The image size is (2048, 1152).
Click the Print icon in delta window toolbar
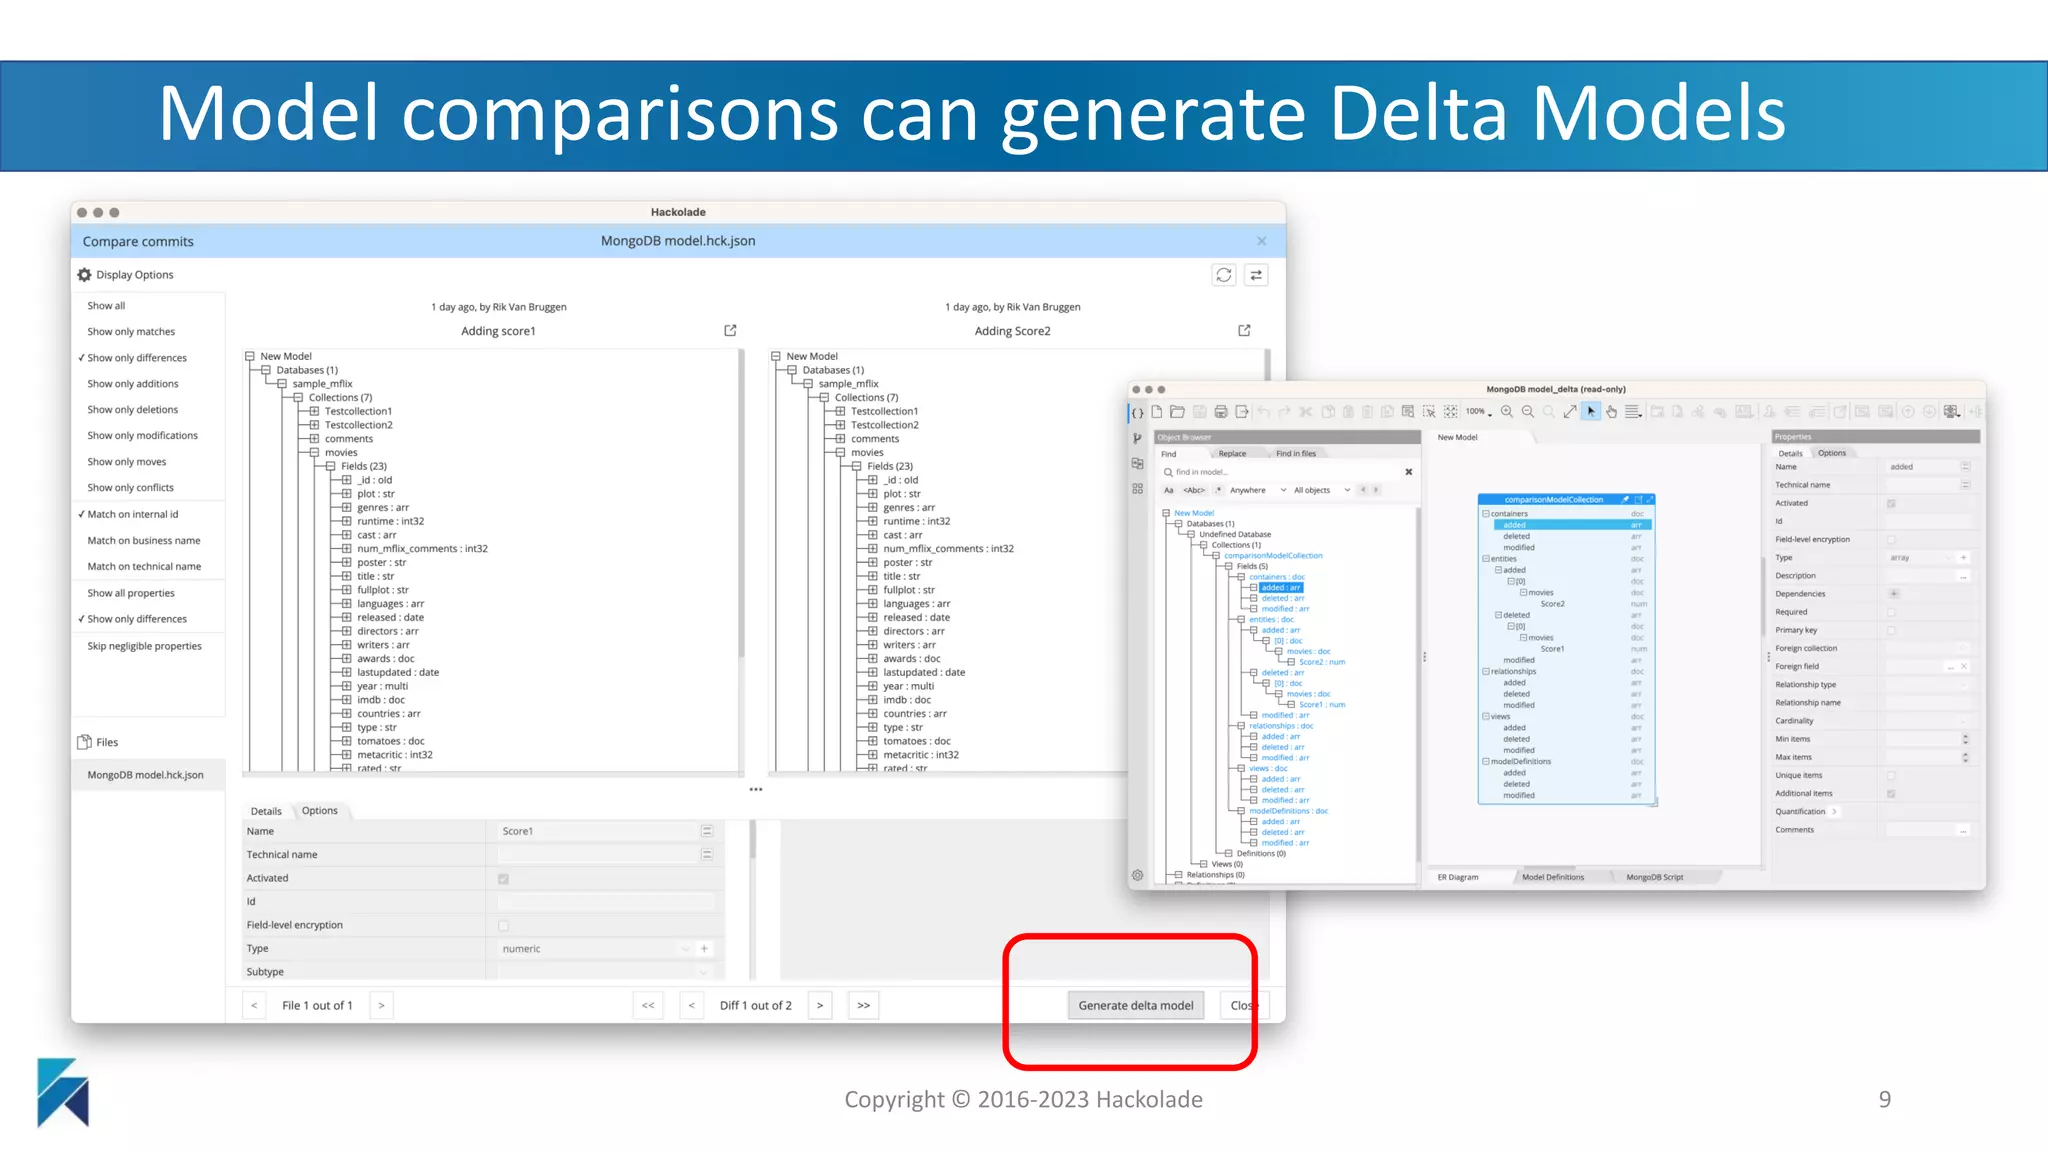(1221, 412)
